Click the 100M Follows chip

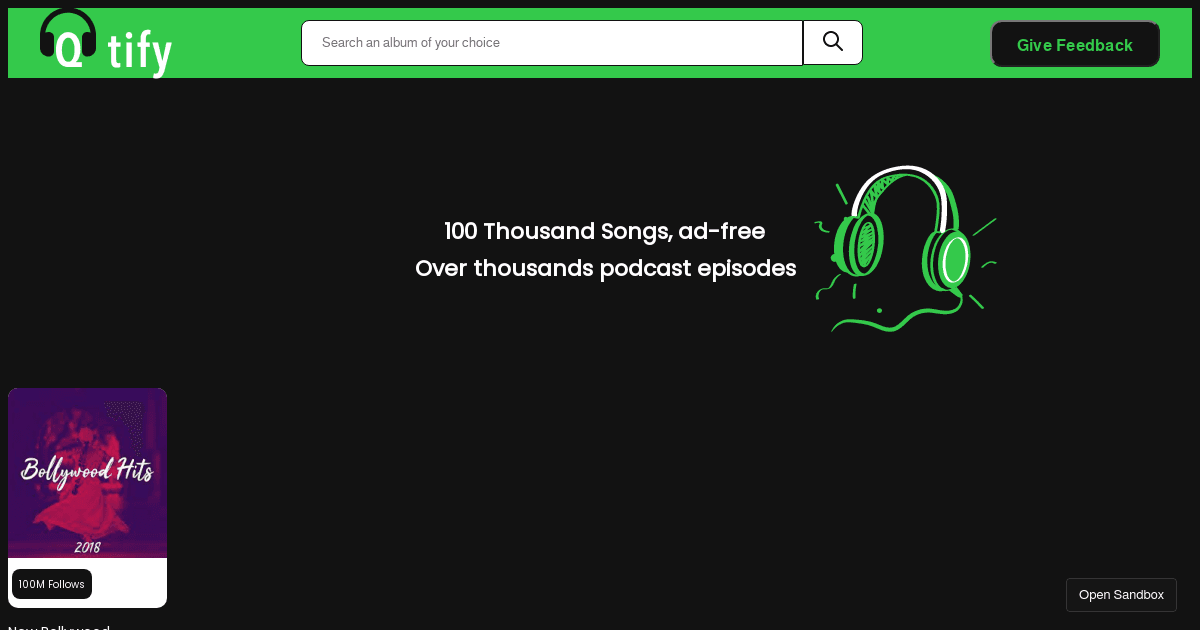[52, 584]
